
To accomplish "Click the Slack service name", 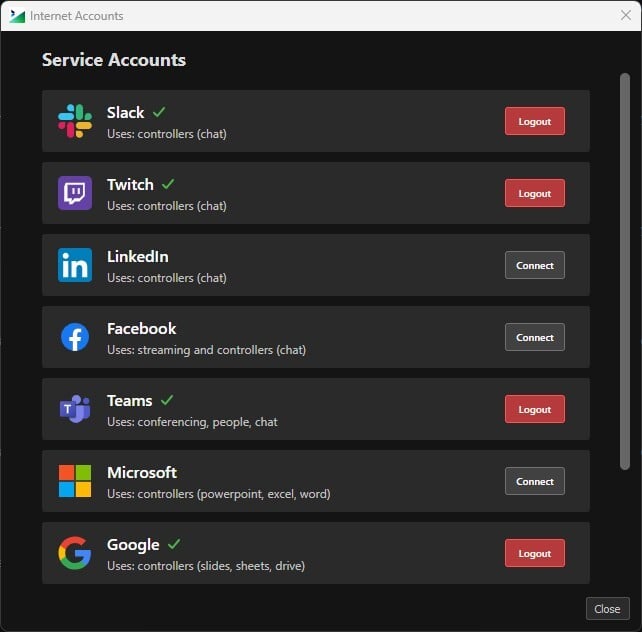I will tap(125, 112).
